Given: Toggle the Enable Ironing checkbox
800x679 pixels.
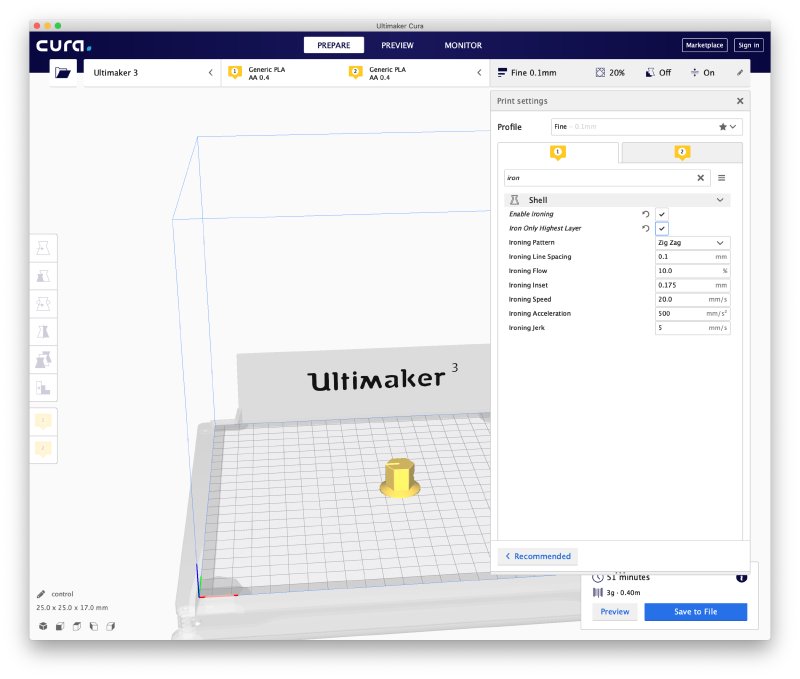Looking at the screenshot, I should [x=662, y=214].
